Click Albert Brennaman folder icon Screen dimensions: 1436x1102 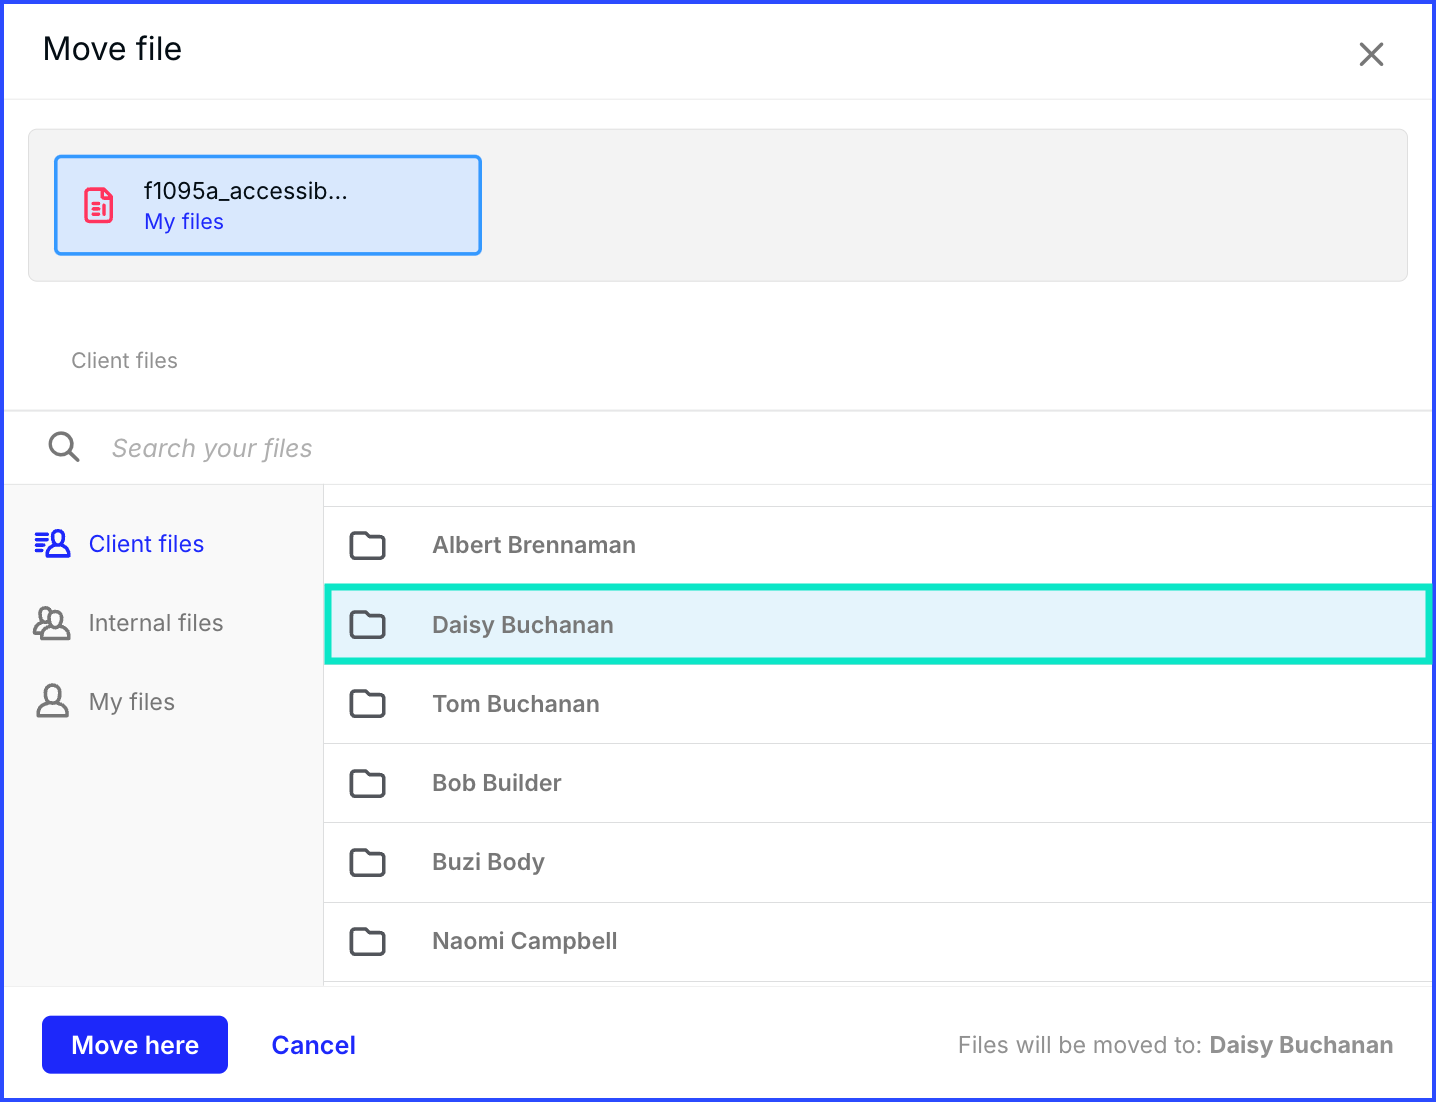click(368, 545)
